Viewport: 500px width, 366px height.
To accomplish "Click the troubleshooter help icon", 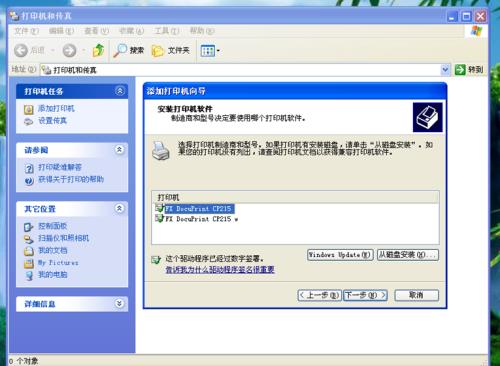I will pyautogui.click(x=29, y=168).
